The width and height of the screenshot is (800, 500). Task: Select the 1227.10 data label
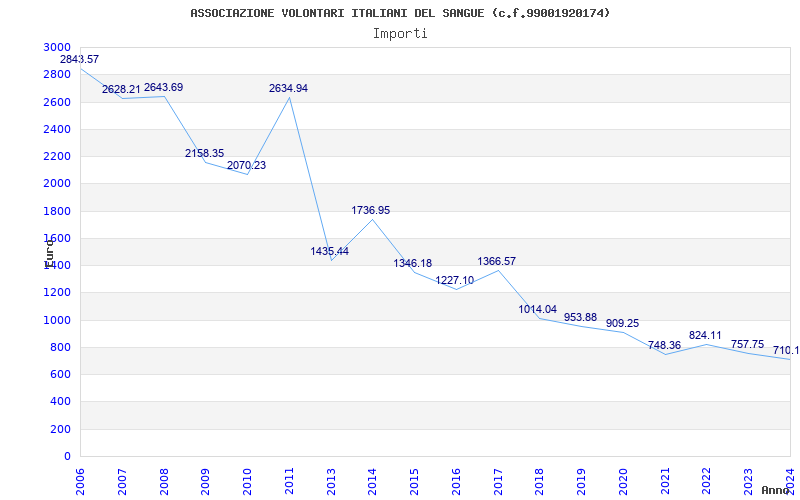(455, 280)
